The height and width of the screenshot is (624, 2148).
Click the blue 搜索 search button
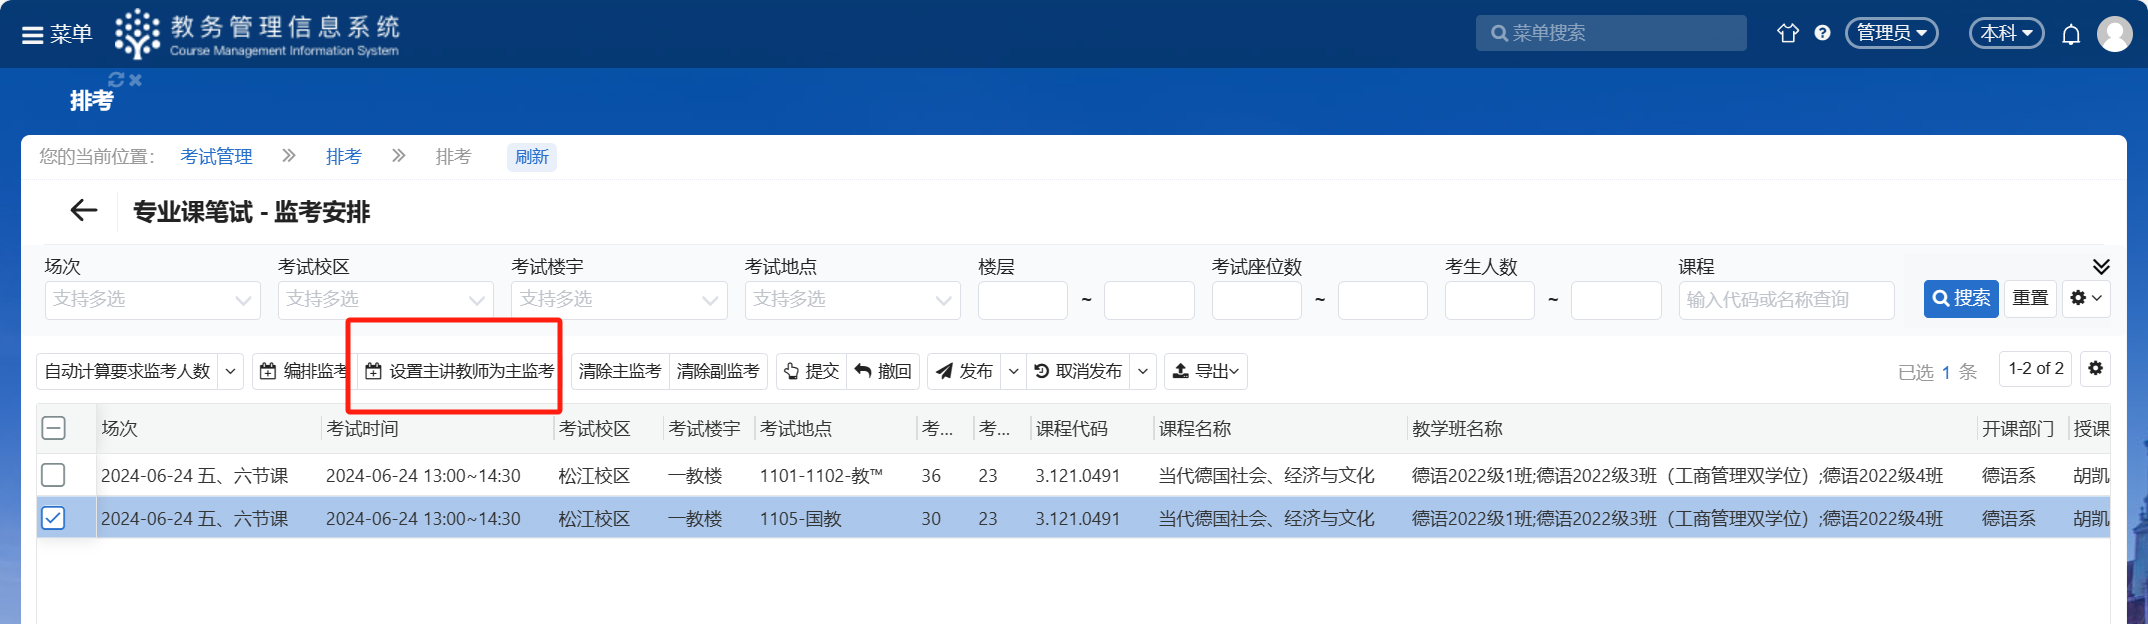1960,298
